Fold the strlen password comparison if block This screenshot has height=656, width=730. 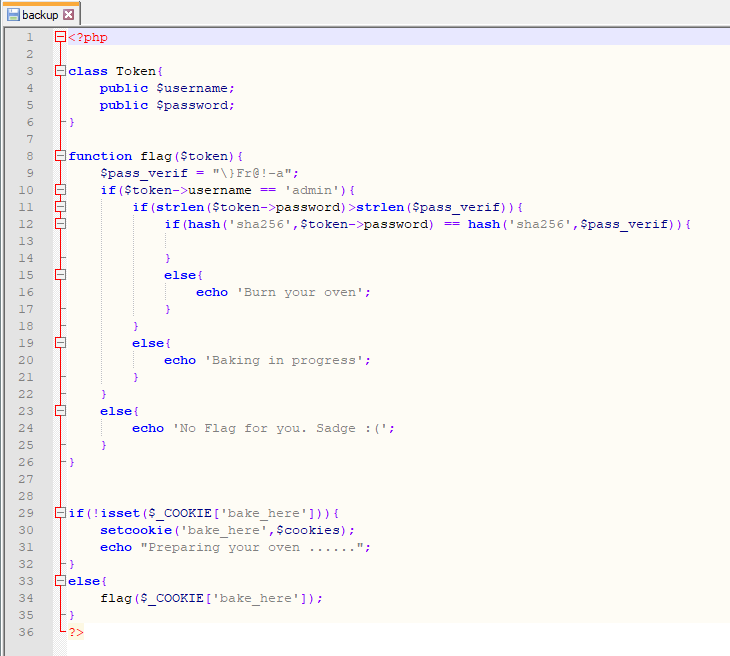click(x=61, y=207)
